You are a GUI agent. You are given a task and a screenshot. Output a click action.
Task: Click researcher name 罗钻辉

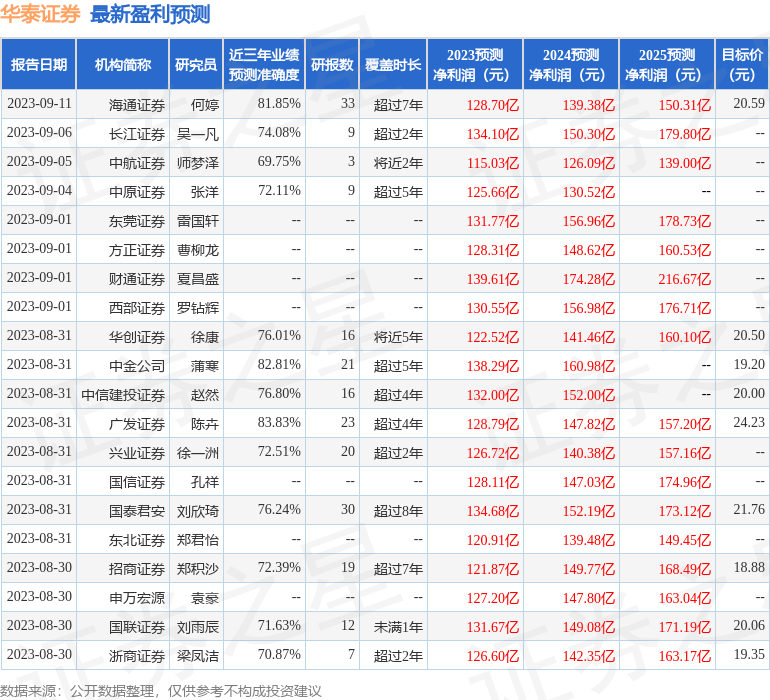click(198, 308)
